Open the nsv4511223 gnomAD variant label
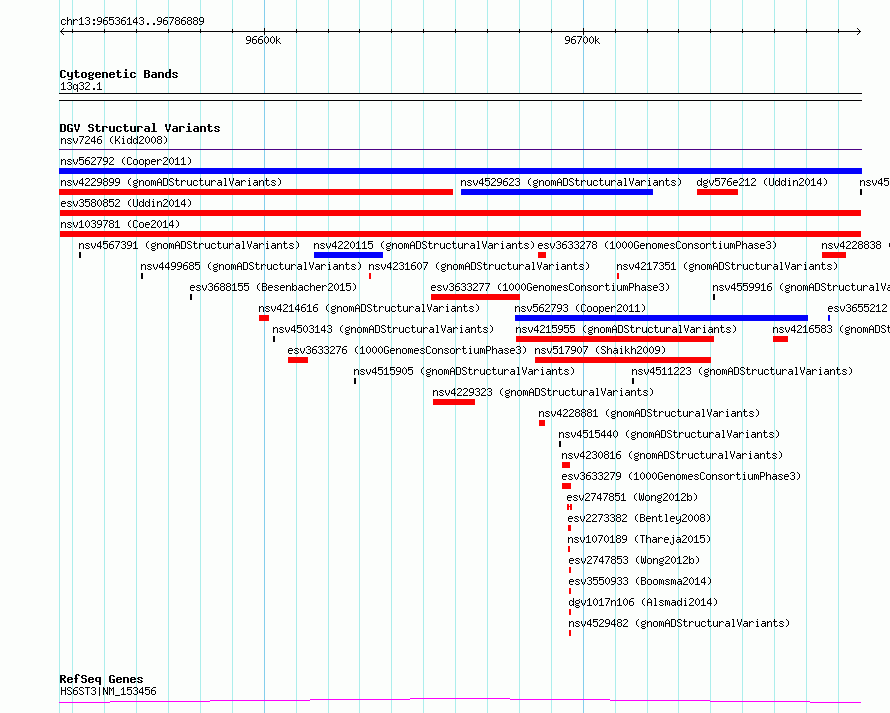The height and width of the screenshot is (713, 890). tap(742, 371)
